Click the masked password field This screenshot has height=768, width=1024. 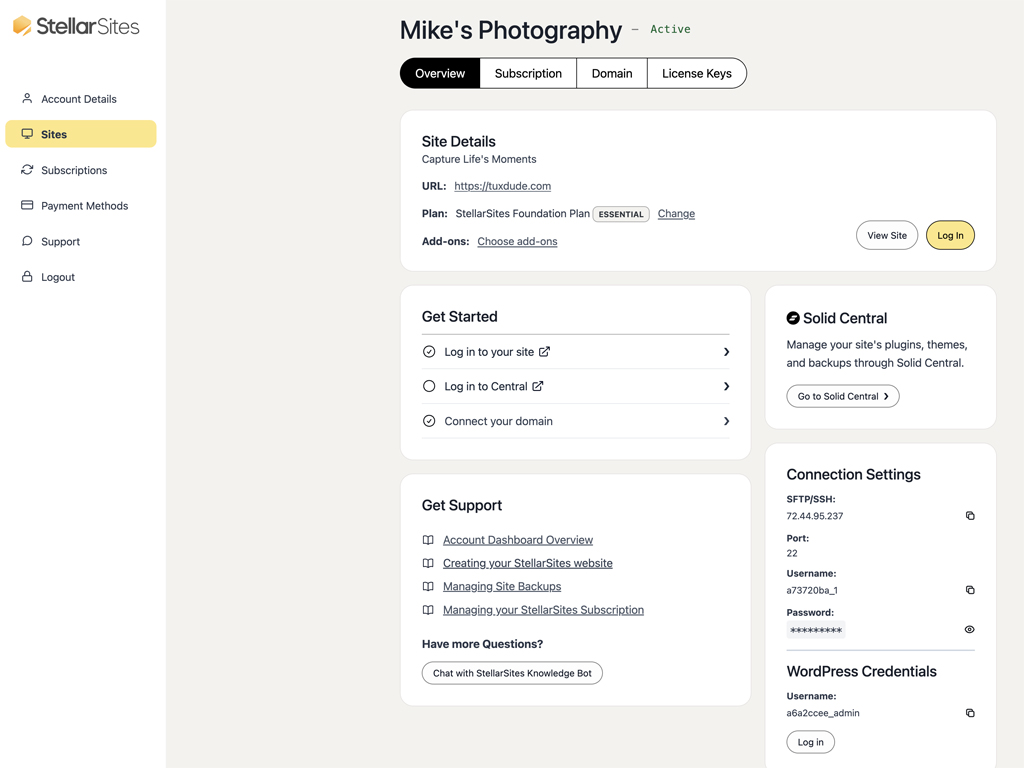coord(816,630)
